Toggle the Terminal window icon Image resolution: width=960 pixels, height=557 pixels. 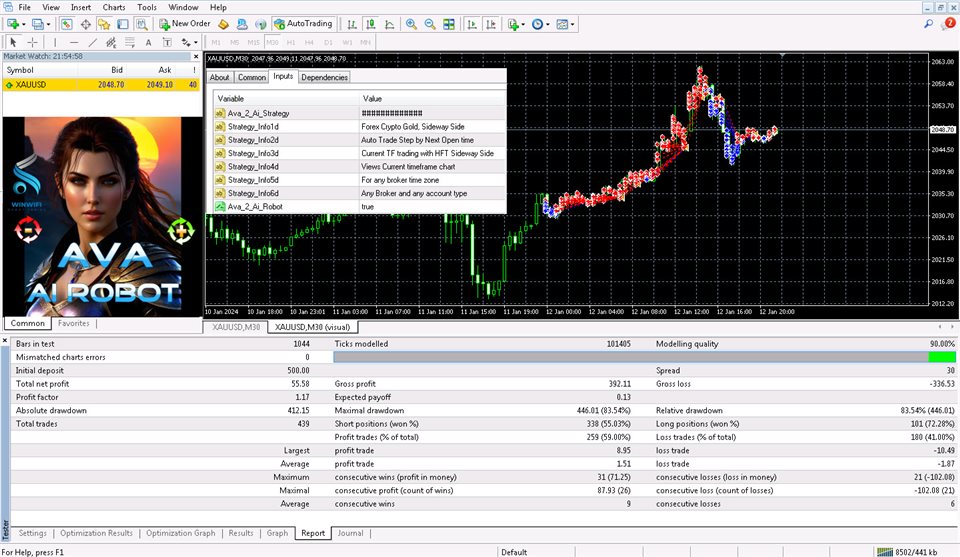(x=123, y=24)
